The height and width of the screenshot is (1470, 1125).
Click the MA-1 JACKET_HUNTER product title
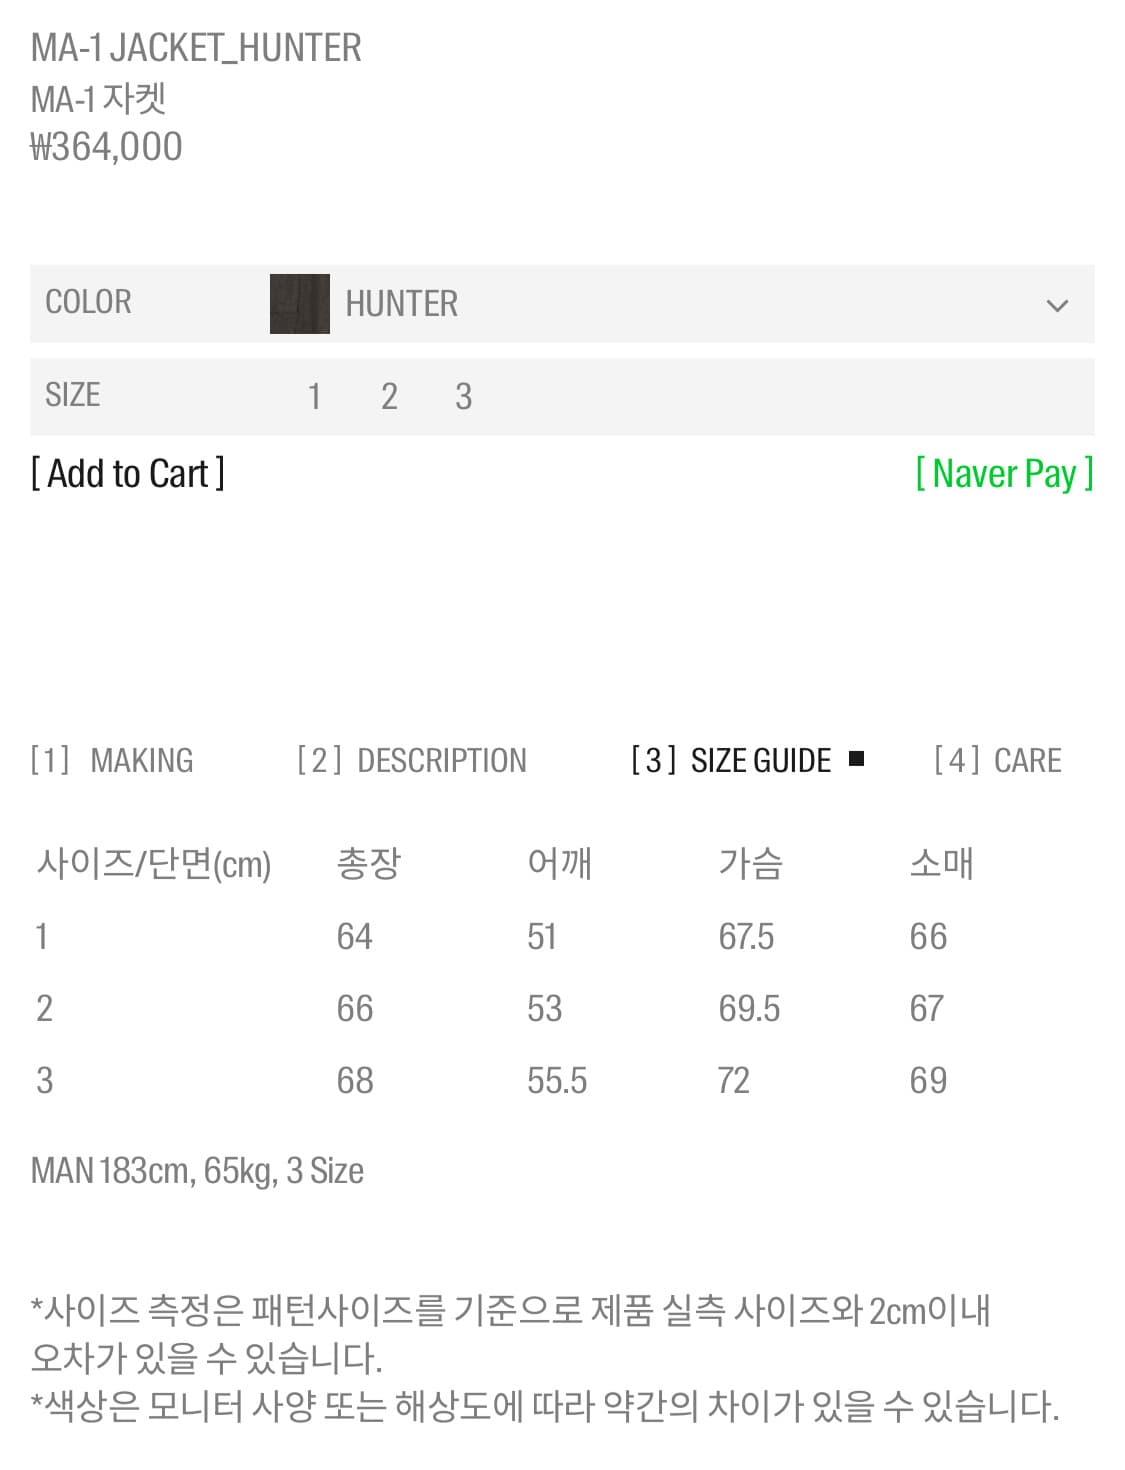tap(196, 48)
